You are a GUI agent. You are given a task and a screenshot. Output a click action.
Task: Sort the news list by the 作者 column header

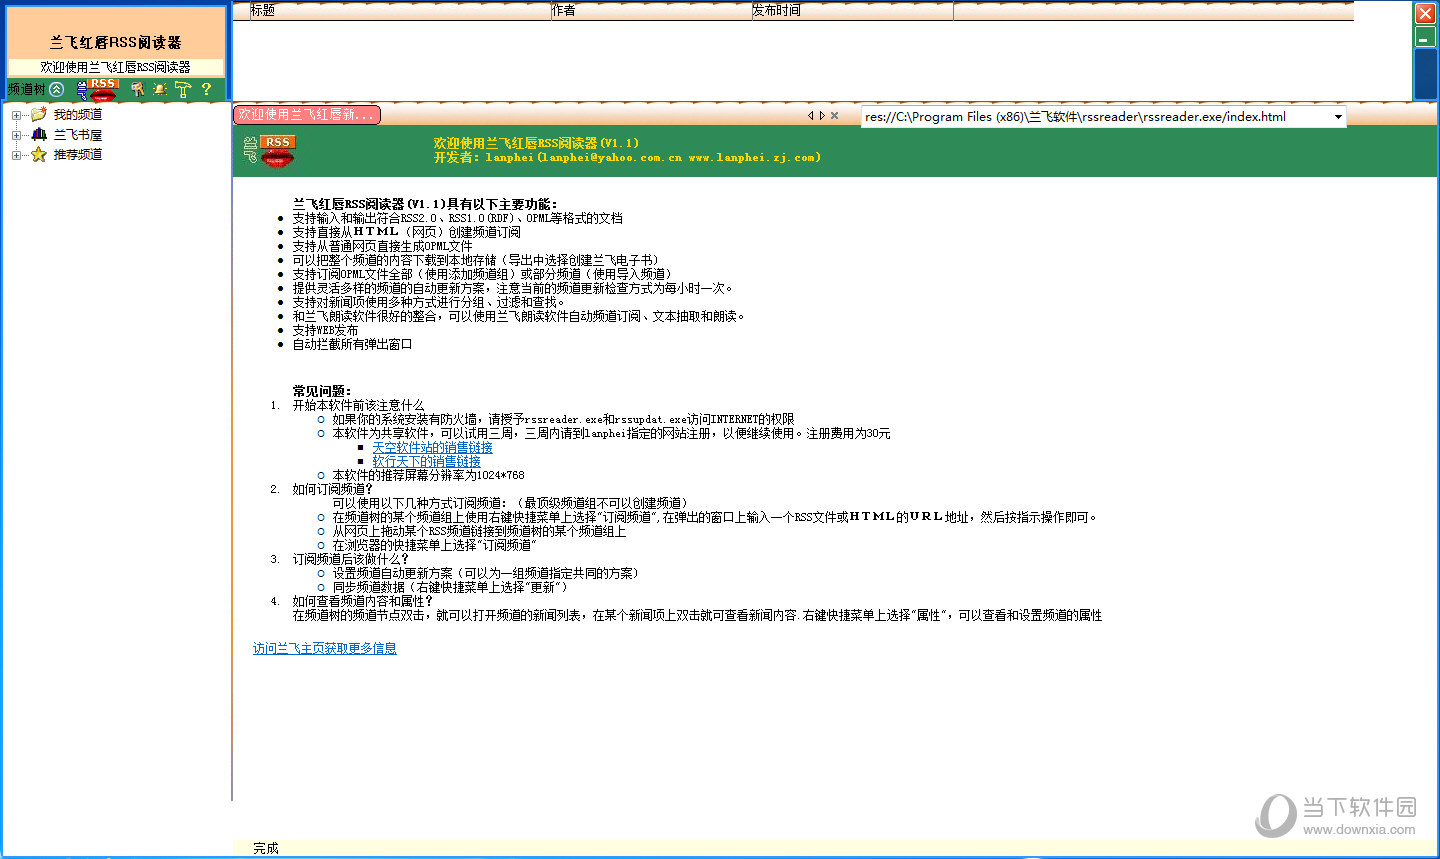[x=651, y=11]
